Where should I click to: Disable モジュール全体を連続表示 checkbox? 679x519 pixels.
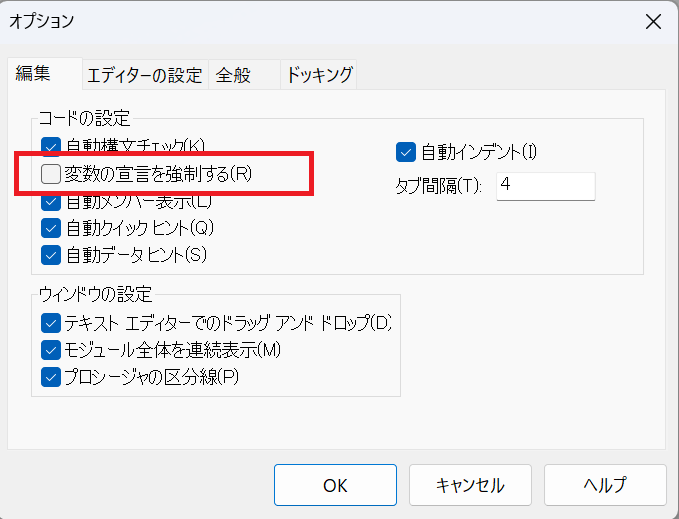52,350
